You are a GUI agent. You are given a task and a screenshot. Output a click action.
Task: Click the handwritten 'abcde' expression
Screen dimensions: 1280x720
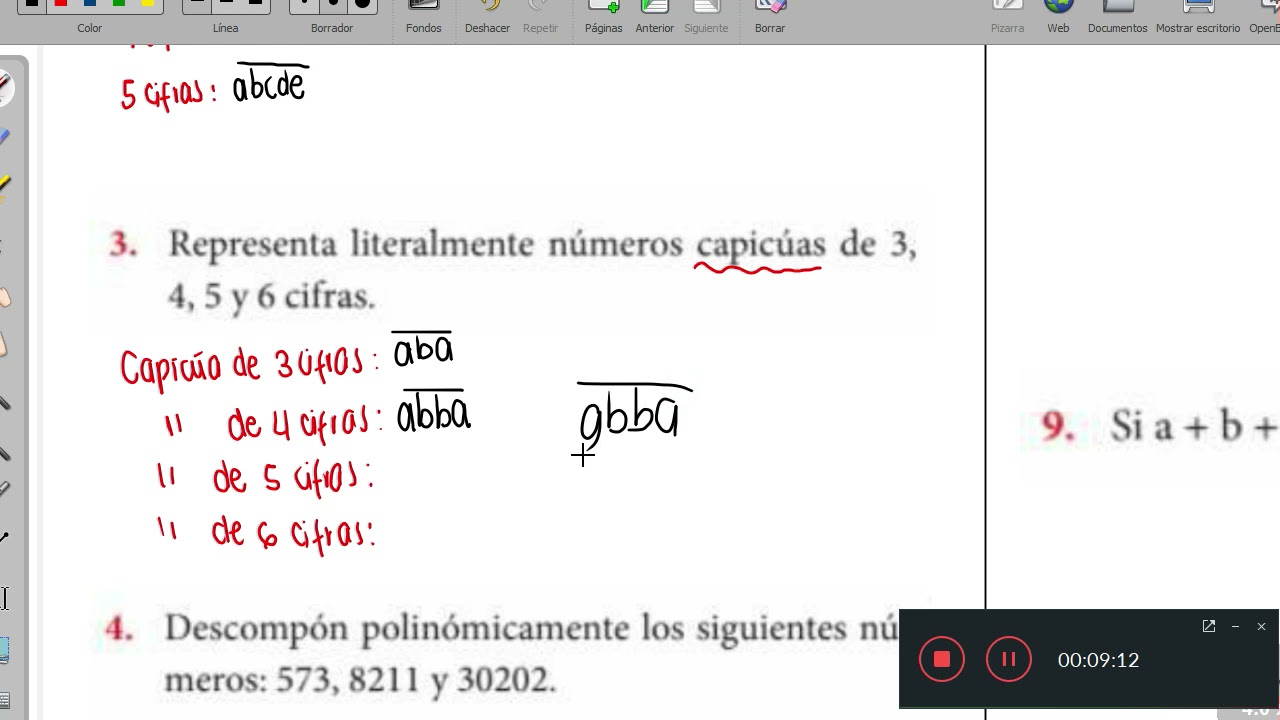click(x=270, y=83)
